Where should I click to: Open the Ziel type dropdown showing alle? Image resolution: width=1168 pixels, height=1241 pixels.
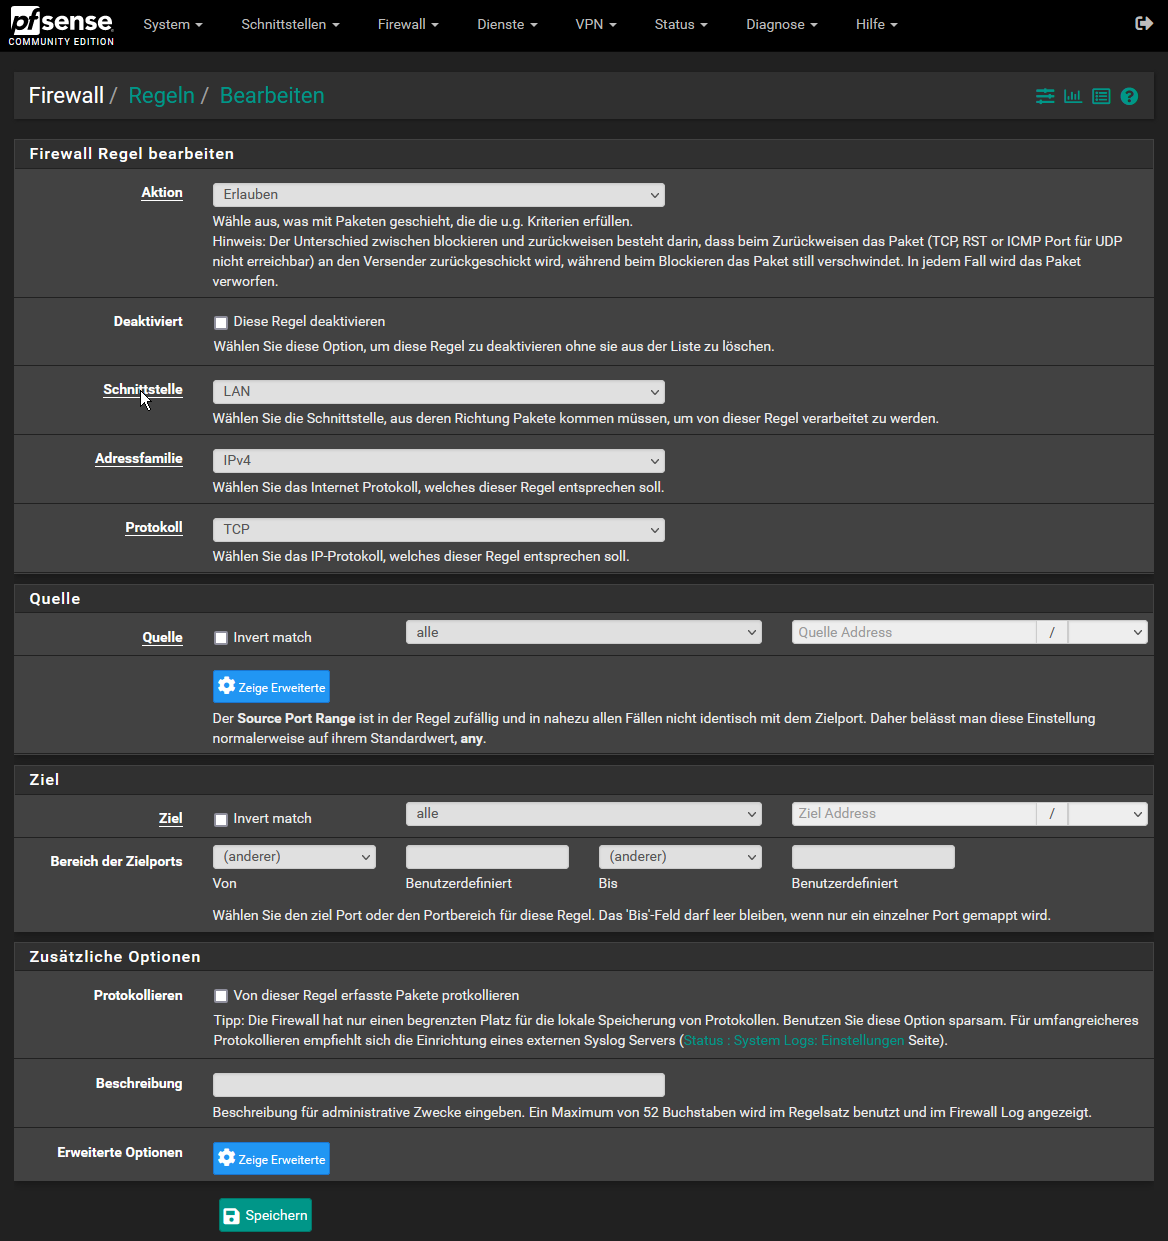[x=584, y=813]
